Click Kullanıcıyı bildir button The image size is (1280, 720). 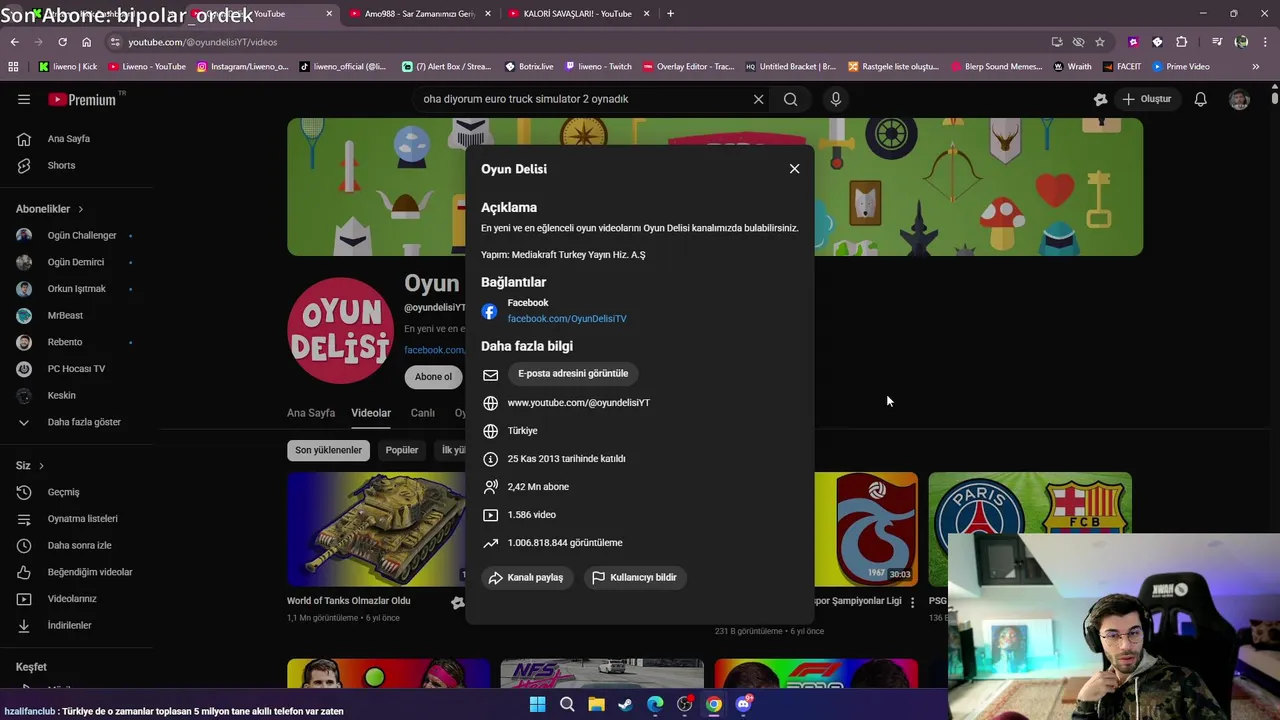[x=635, y=577]
